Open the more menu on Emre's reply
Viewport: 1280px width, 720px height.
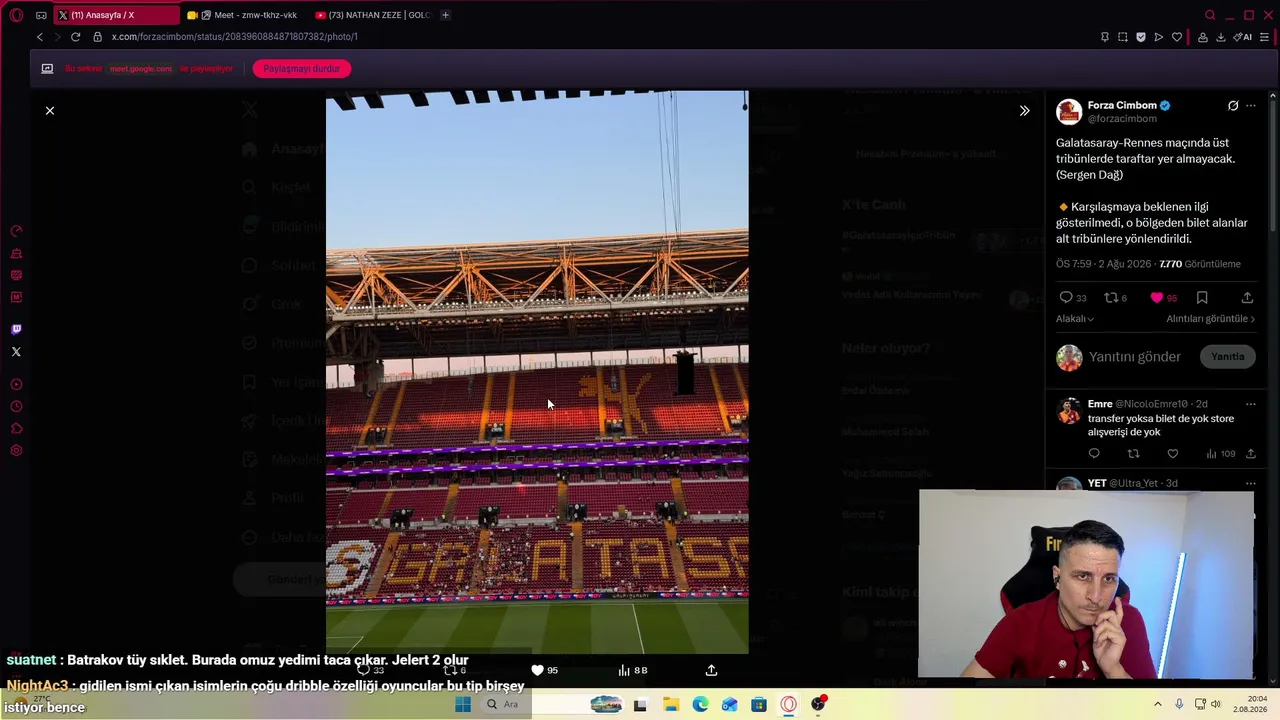click(1250, 404)
